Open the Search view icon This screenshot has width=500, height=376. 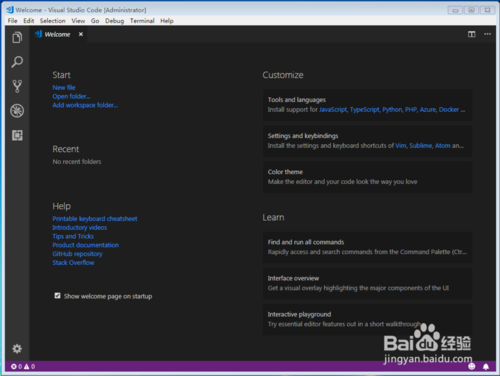[x=17, y=62]
